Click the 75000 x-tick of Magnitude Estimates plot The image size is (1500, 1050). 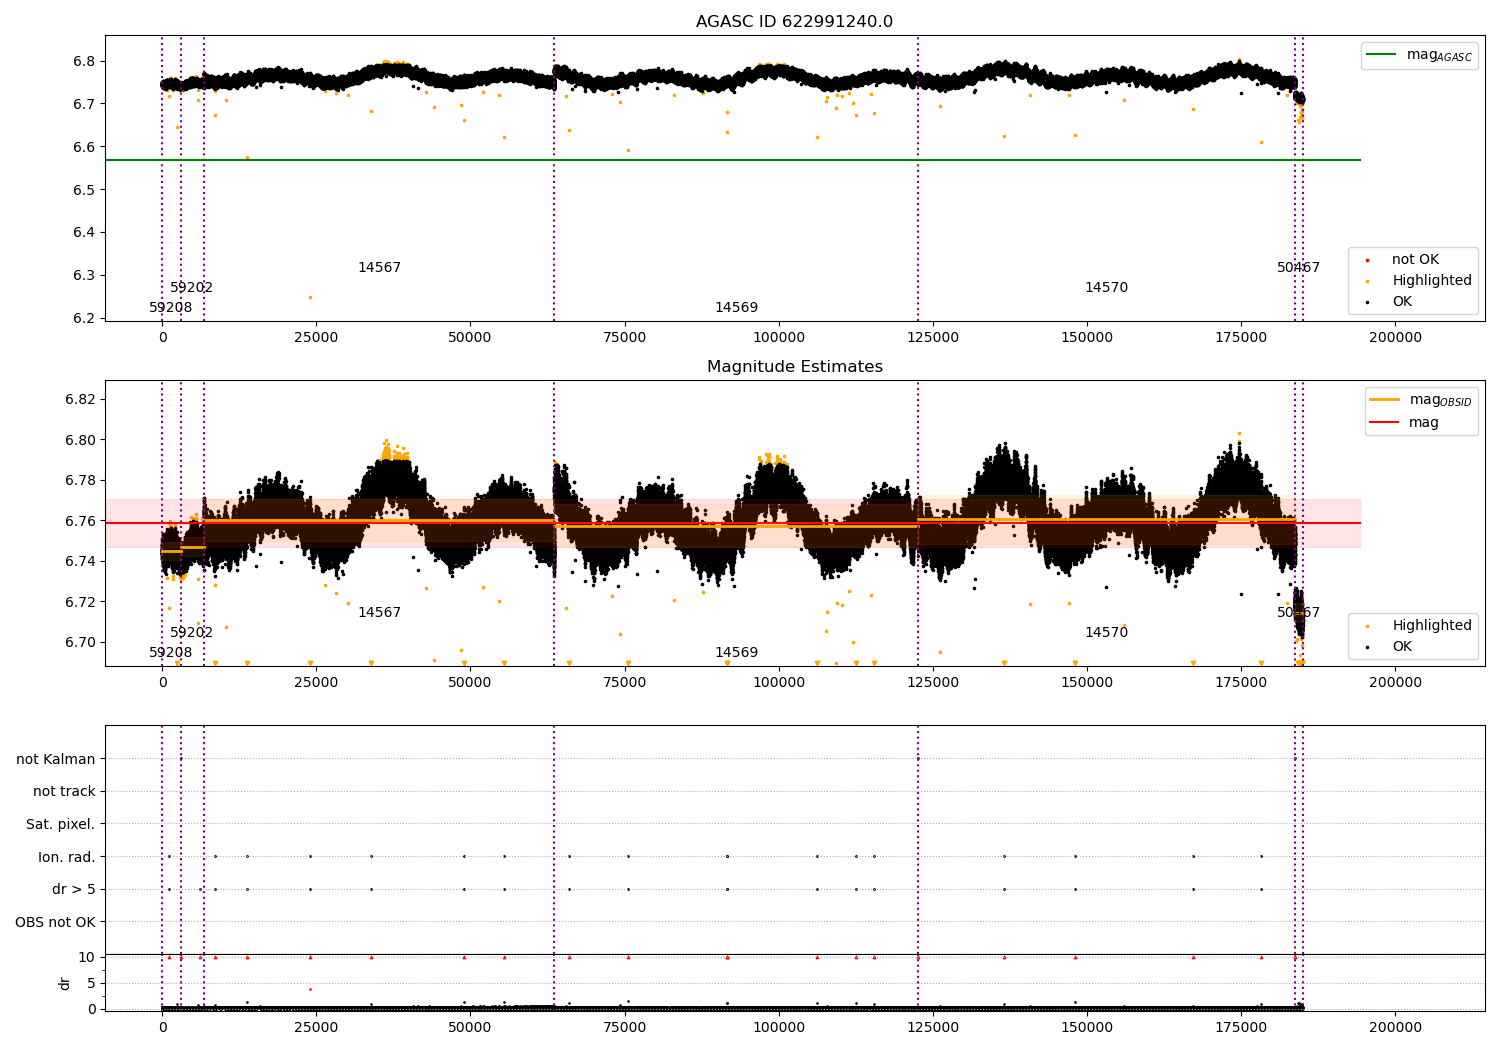624,683
